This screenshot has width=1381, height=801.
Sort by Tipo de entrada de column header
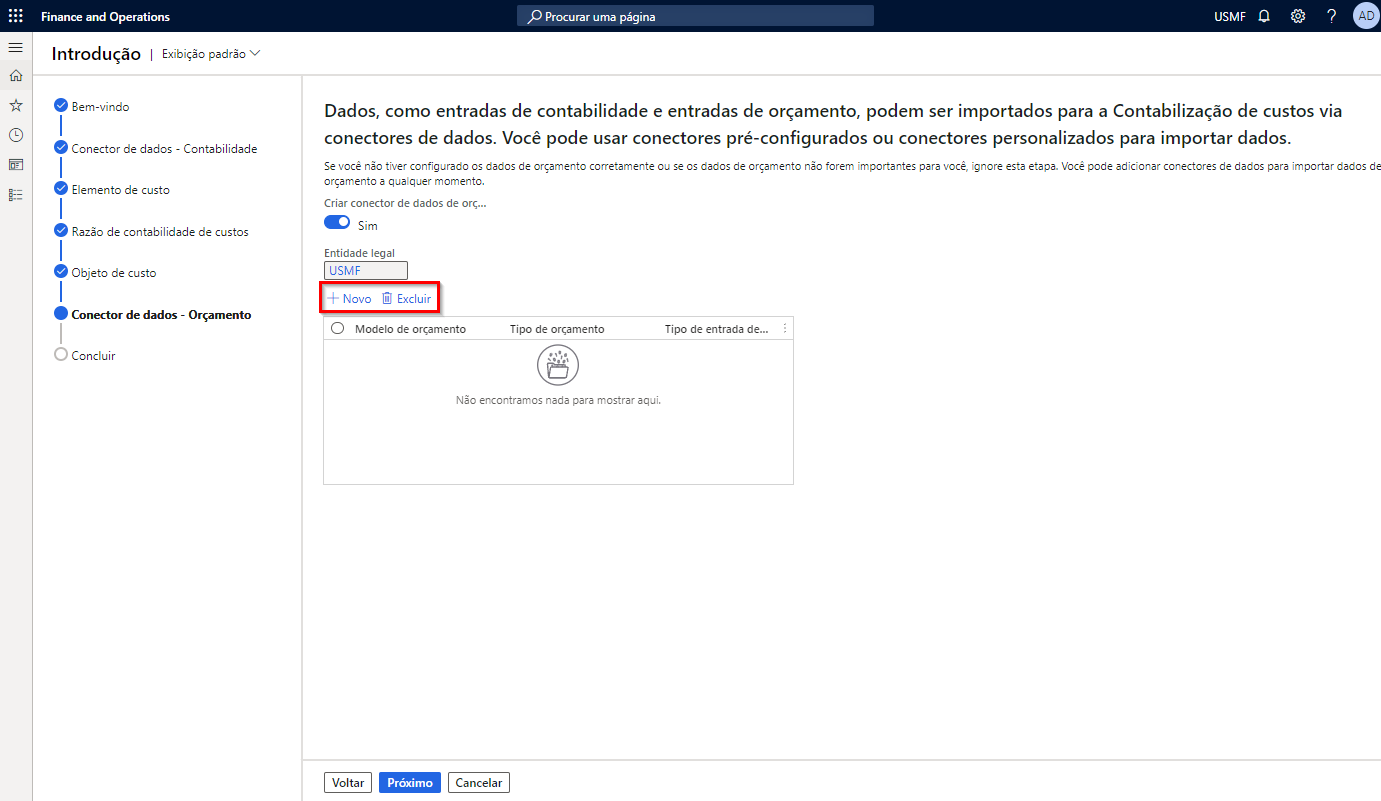pos(716,328)
